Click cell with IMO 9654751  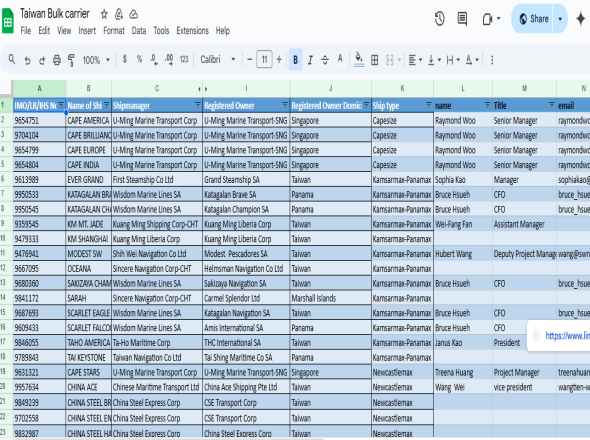39,120
